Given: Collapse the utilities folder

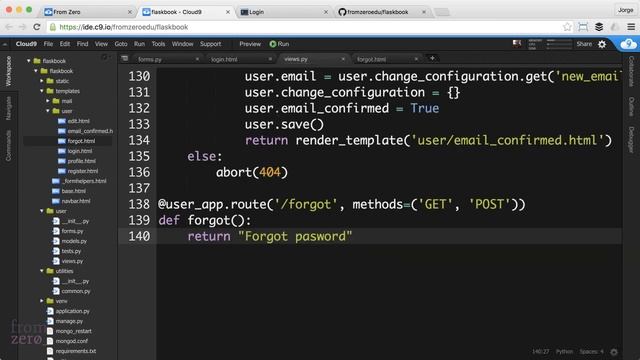Looking at the screenshot, I should pyautogui.click(x=42, y=271).
